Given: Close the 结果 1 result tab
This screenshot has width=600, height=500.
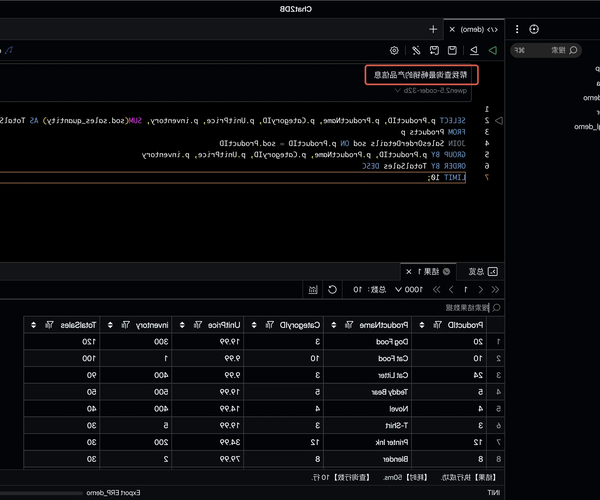Looking at the screenshot, I should [406, 271].
